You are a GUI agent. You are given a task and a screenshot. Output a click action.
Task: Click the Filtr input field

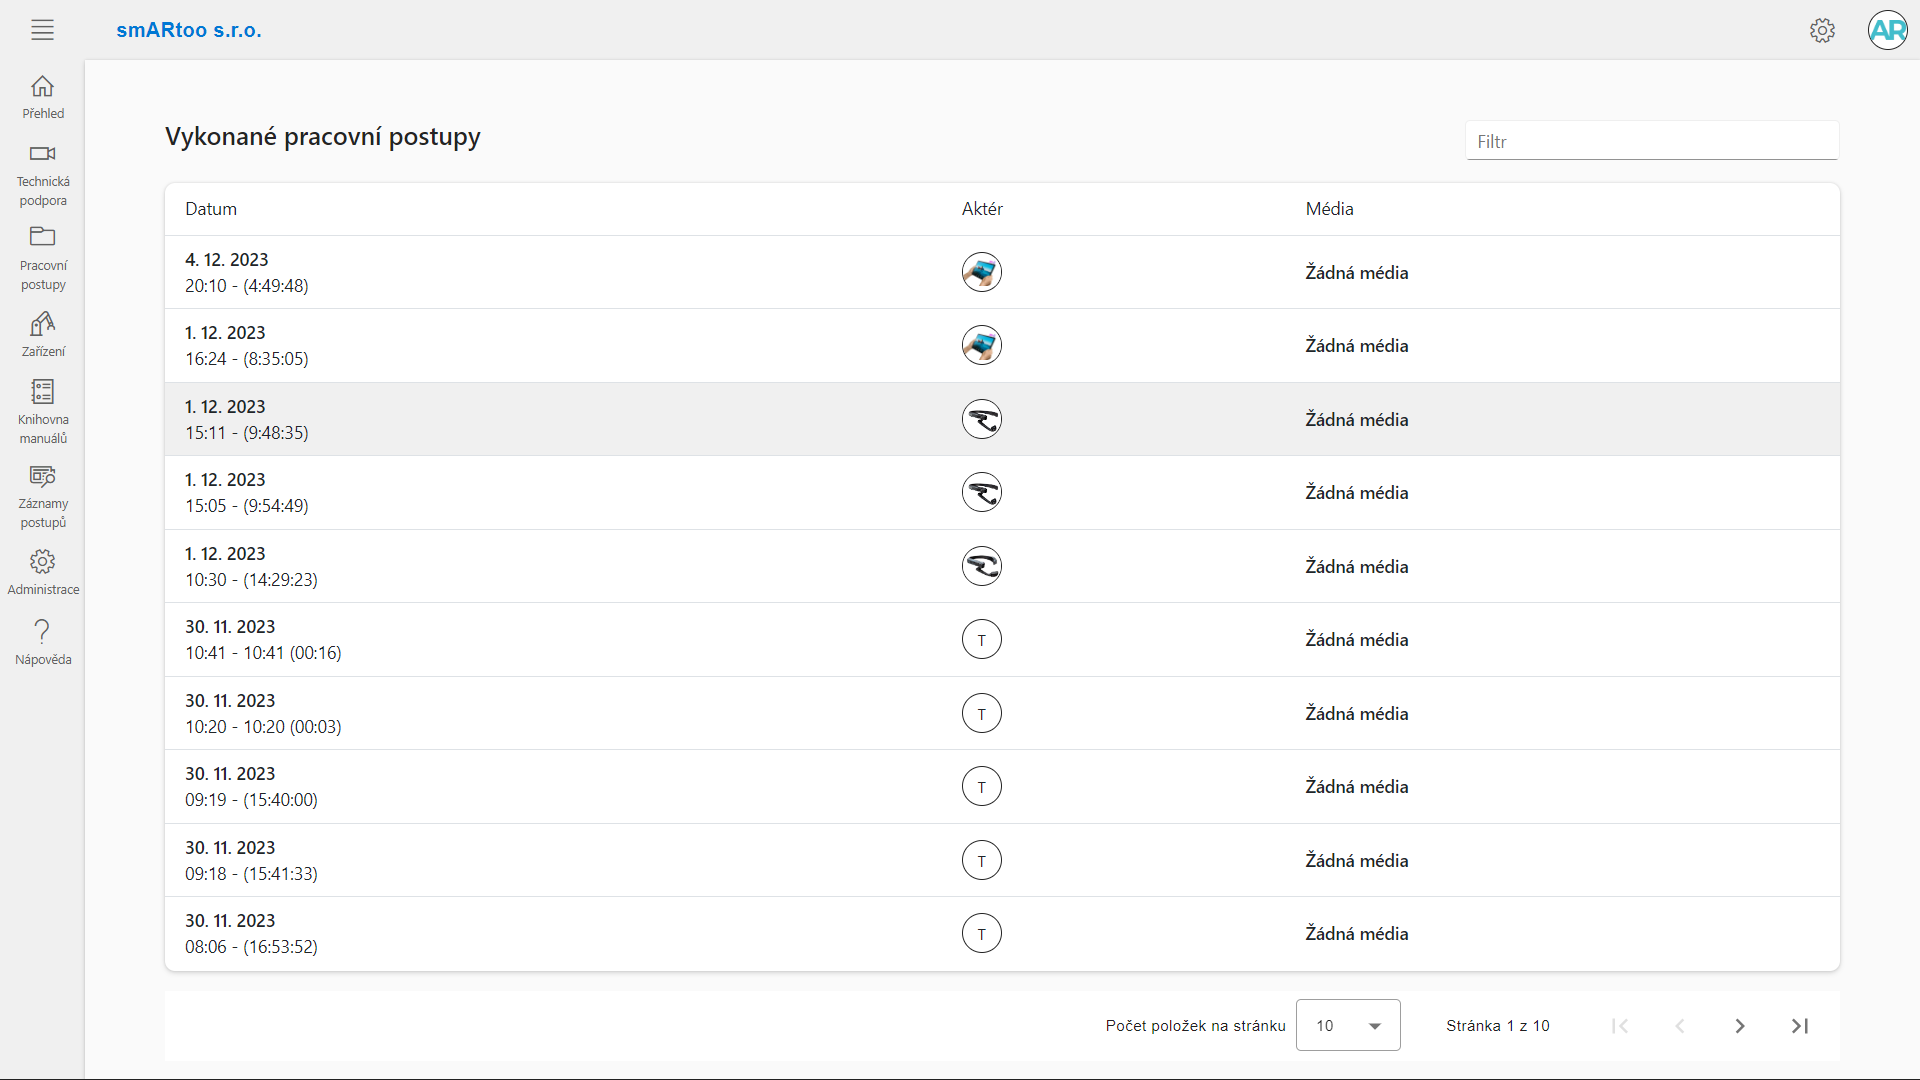coord(1652,141)
